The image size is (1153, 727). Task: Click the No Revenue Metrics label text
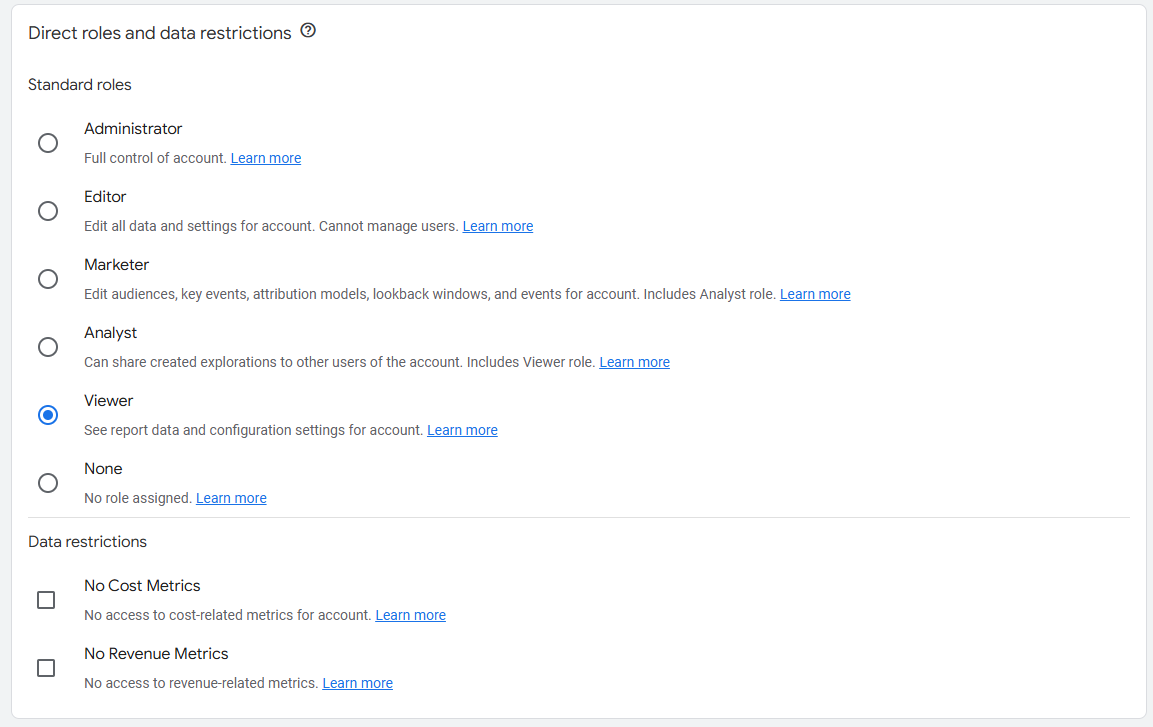point(156,653)
